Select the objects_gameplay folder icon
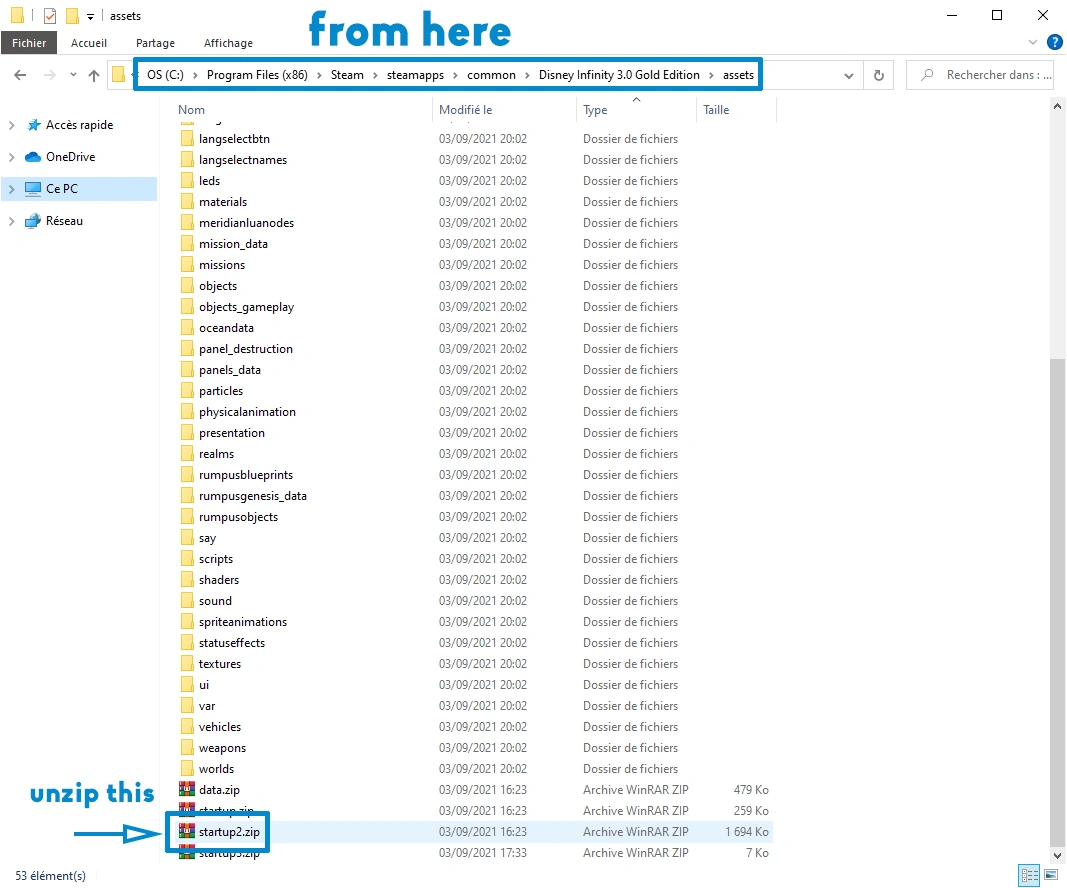The width and height of the screenshot is (1067, 888). 187,307
